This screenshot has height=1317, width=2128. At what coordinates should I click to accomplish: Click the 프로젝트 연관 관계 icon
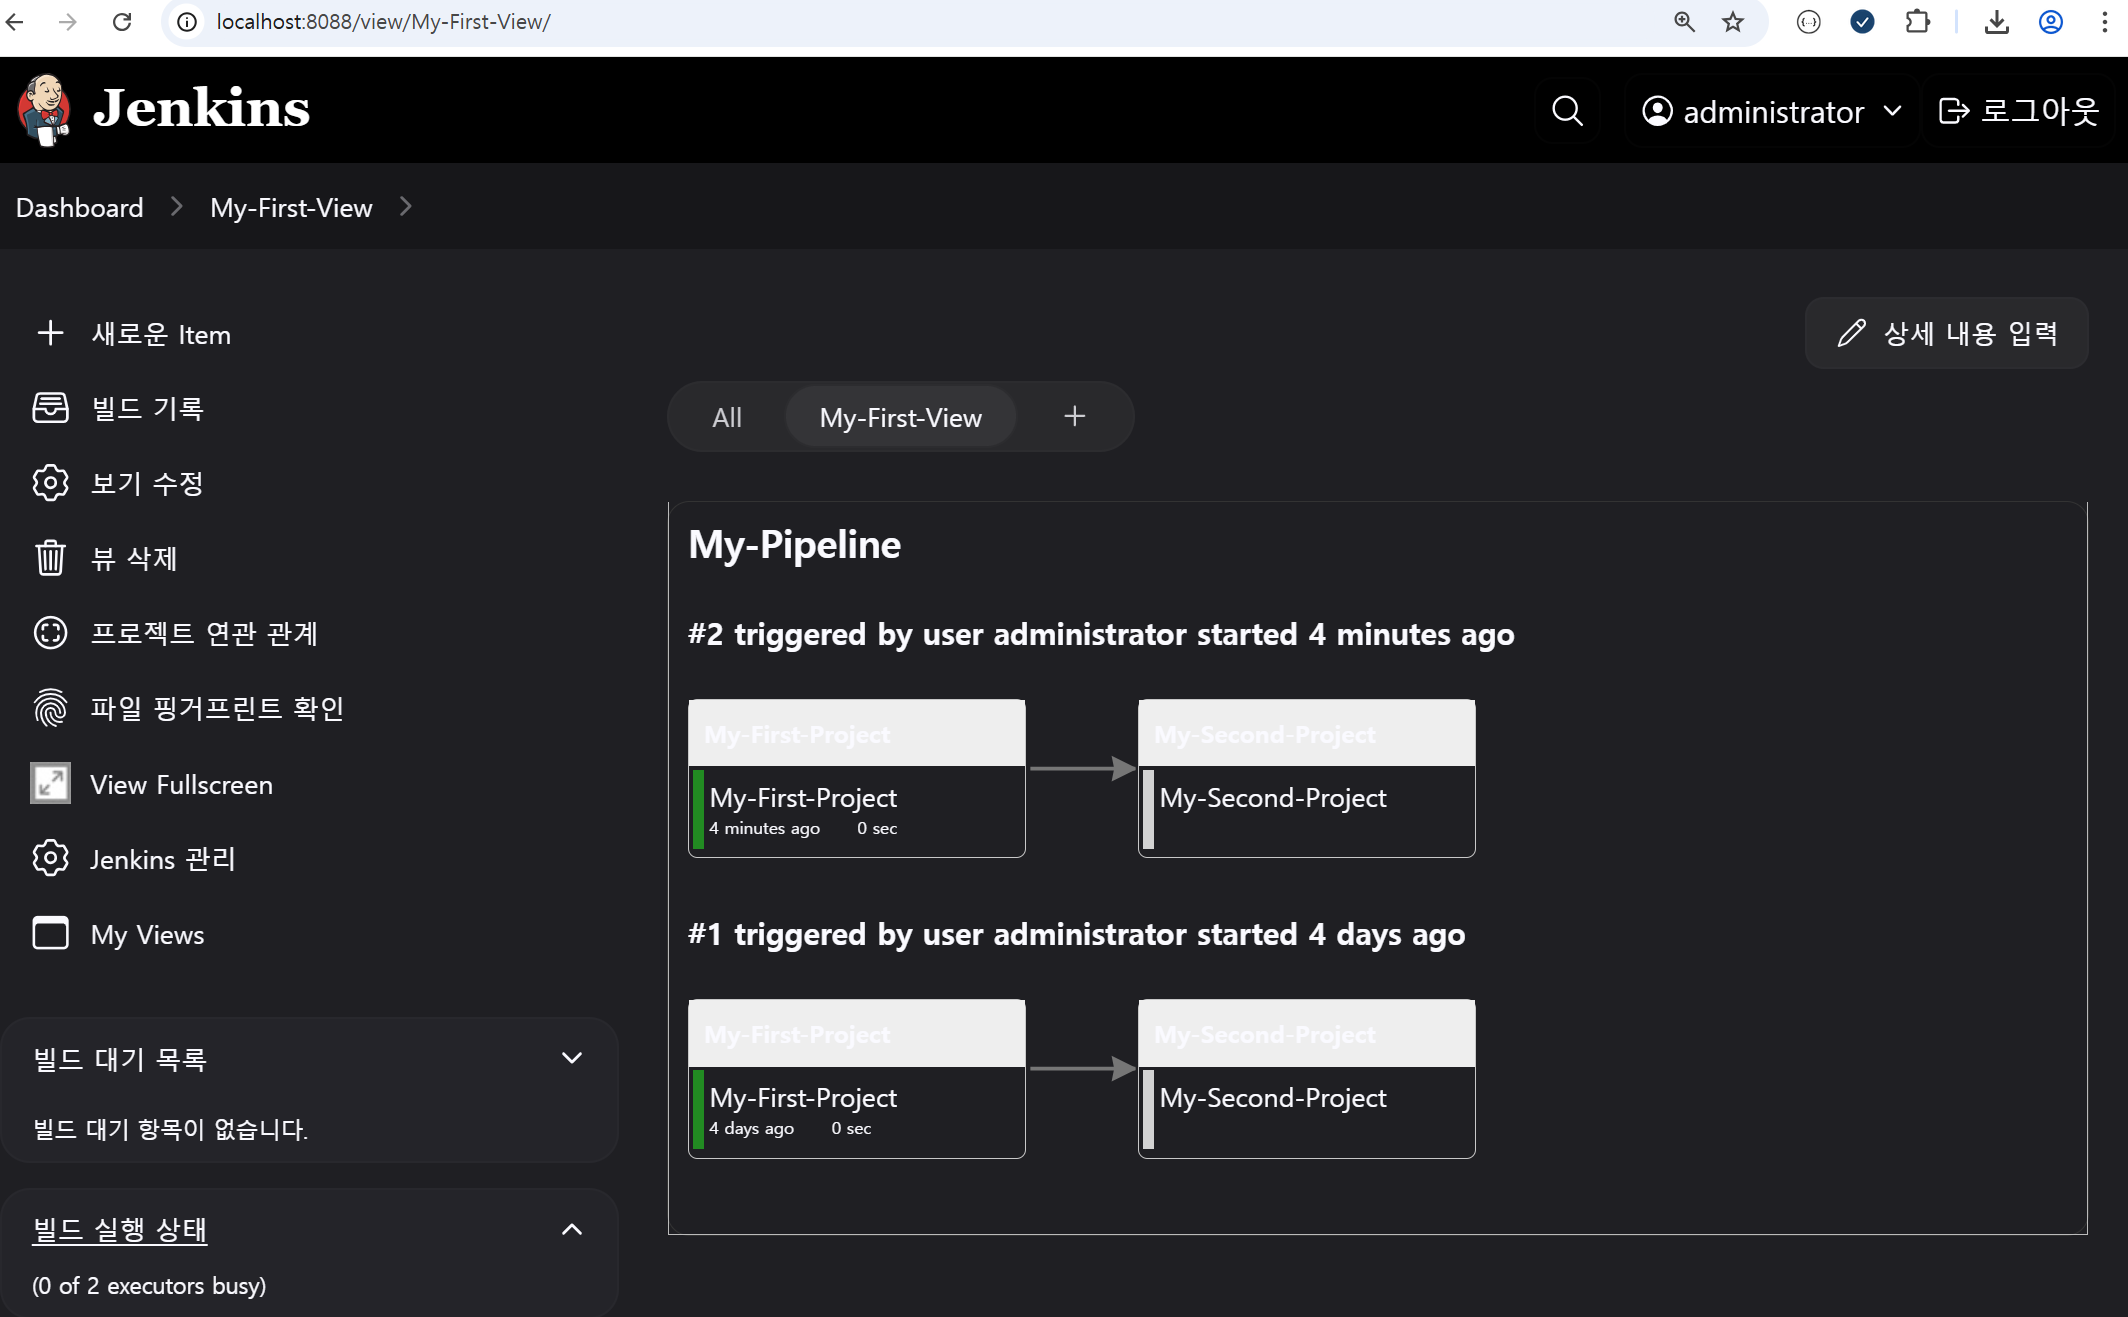tap(50, 633)
